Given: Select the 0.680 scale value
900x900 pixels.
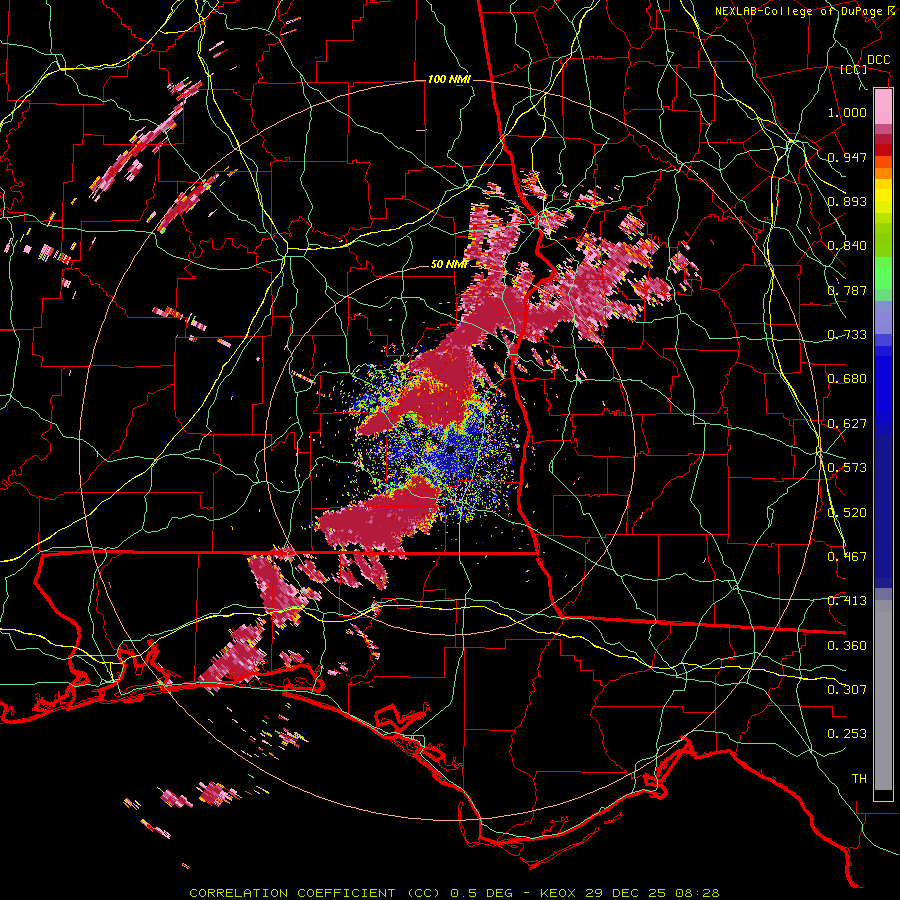Looking at the screenshot, I should point(847,379).
